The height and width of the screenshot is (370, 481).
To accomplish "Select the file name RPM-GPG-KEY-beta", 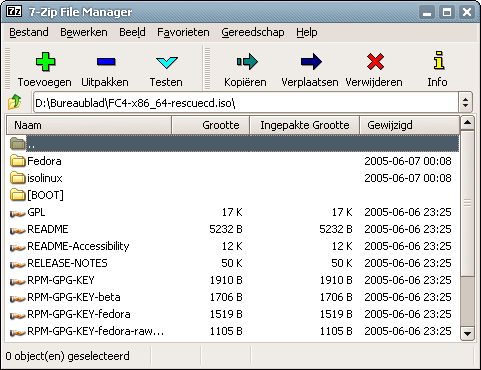I will 74,297.
